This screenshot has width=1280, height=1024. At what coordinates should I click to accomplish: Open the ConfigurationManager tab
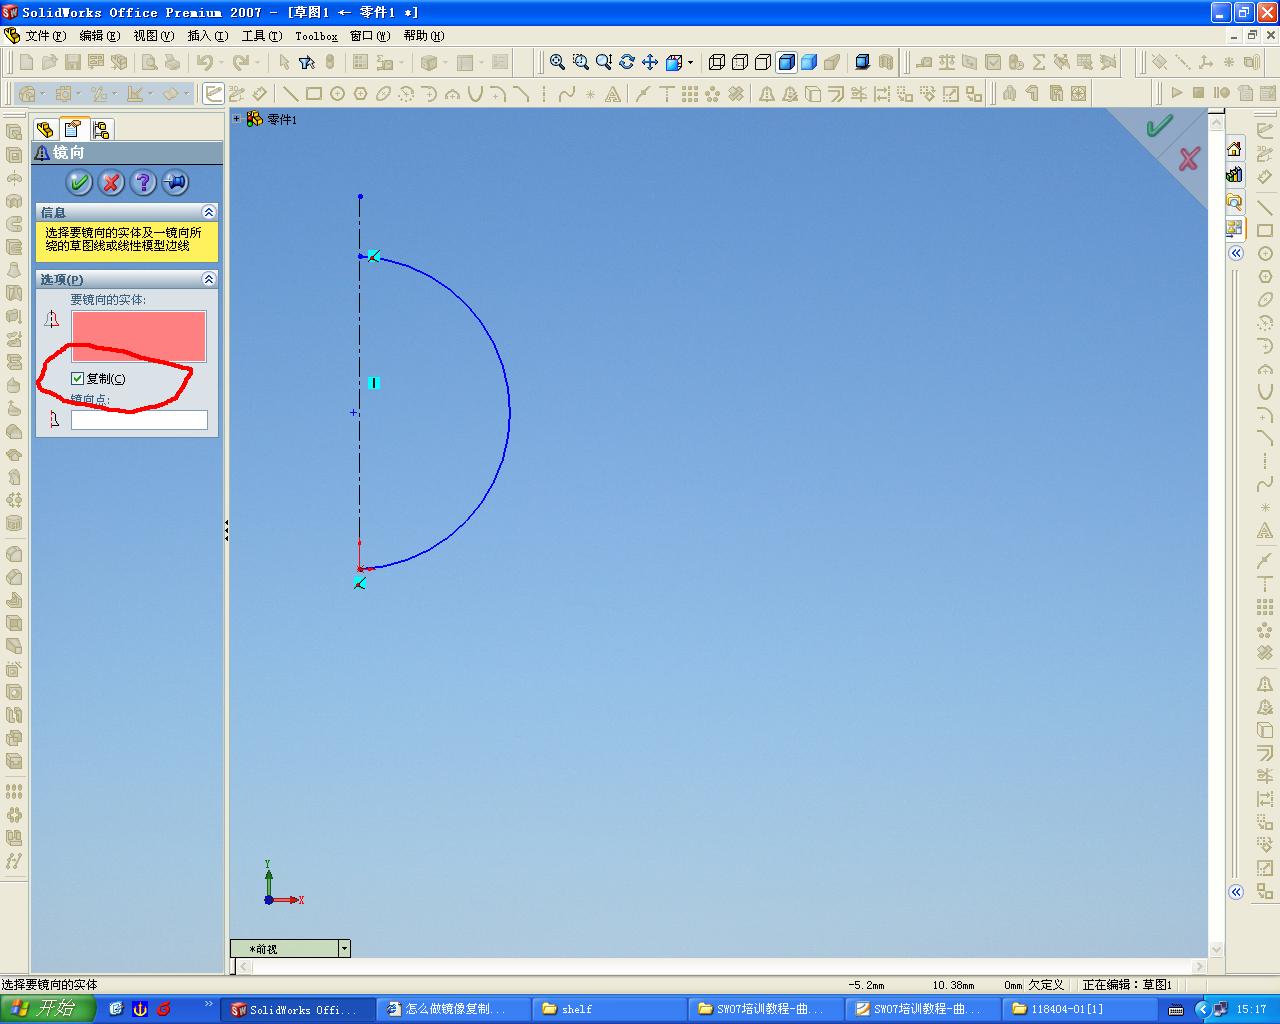coord(101,129)
